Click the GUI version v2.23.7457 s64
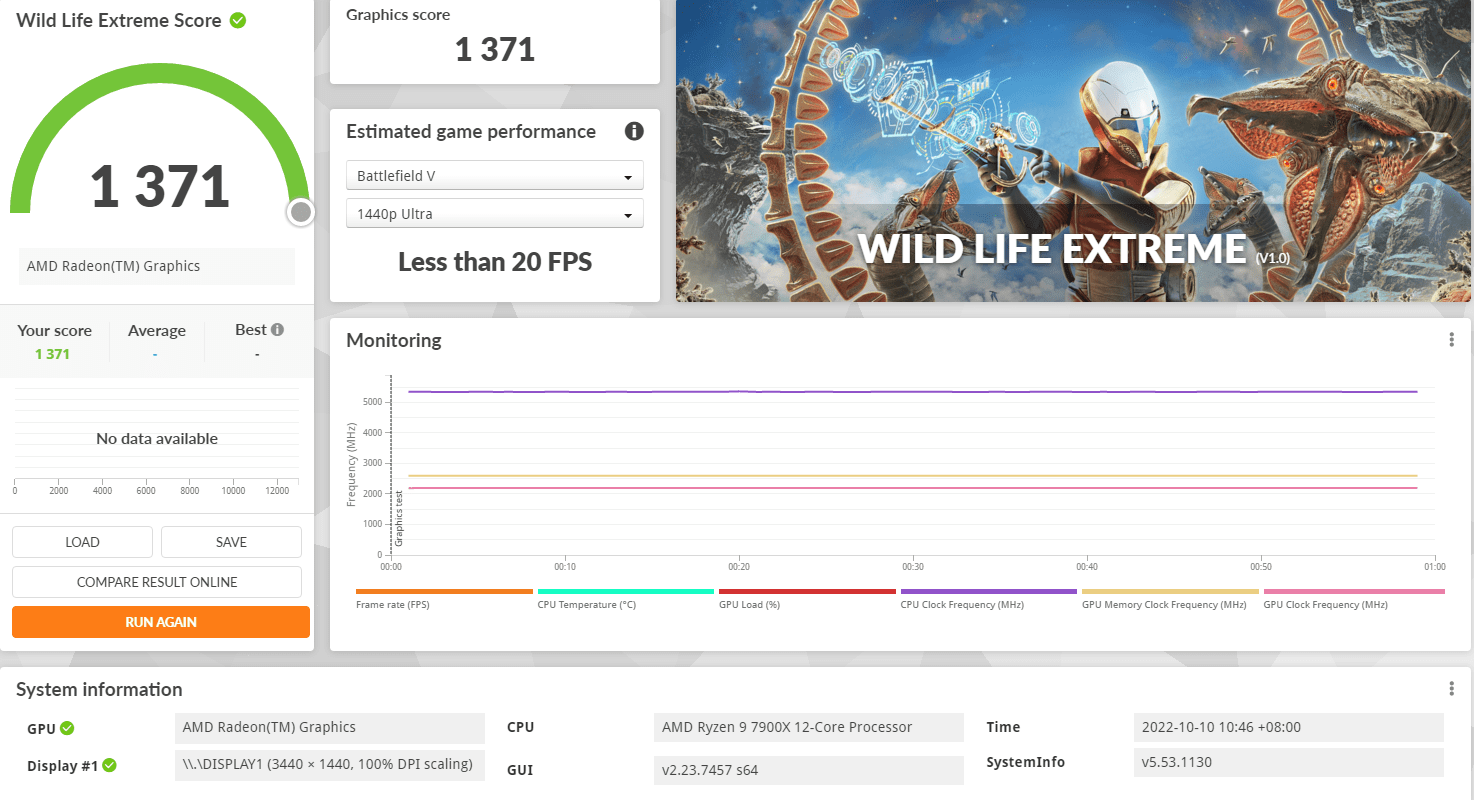This screenshot has width=1474, height=800. point(809,769)
